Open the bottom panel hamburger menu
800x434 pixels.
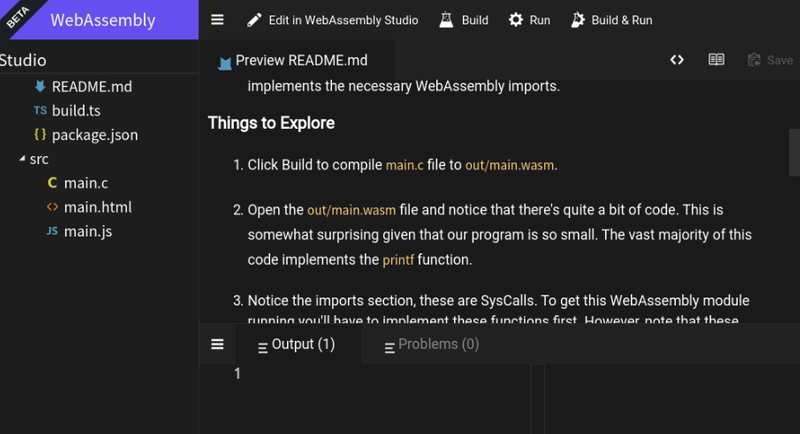click(x=217, y=344)
